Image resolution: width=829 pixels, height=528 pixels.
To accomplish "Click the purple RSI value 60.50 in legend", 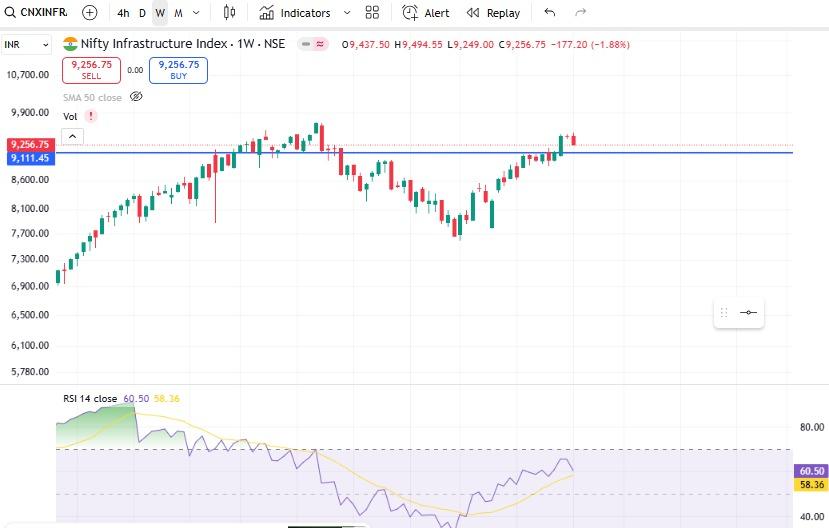I will [x=136, y=399].
